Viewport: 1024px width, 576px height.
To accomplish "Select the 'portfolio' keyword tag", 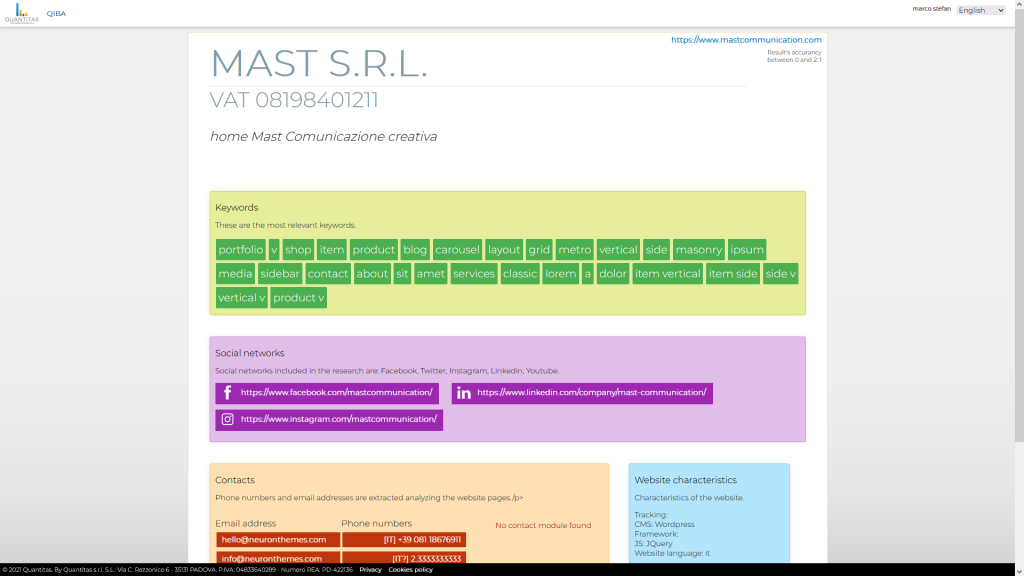I will point(241,249).
